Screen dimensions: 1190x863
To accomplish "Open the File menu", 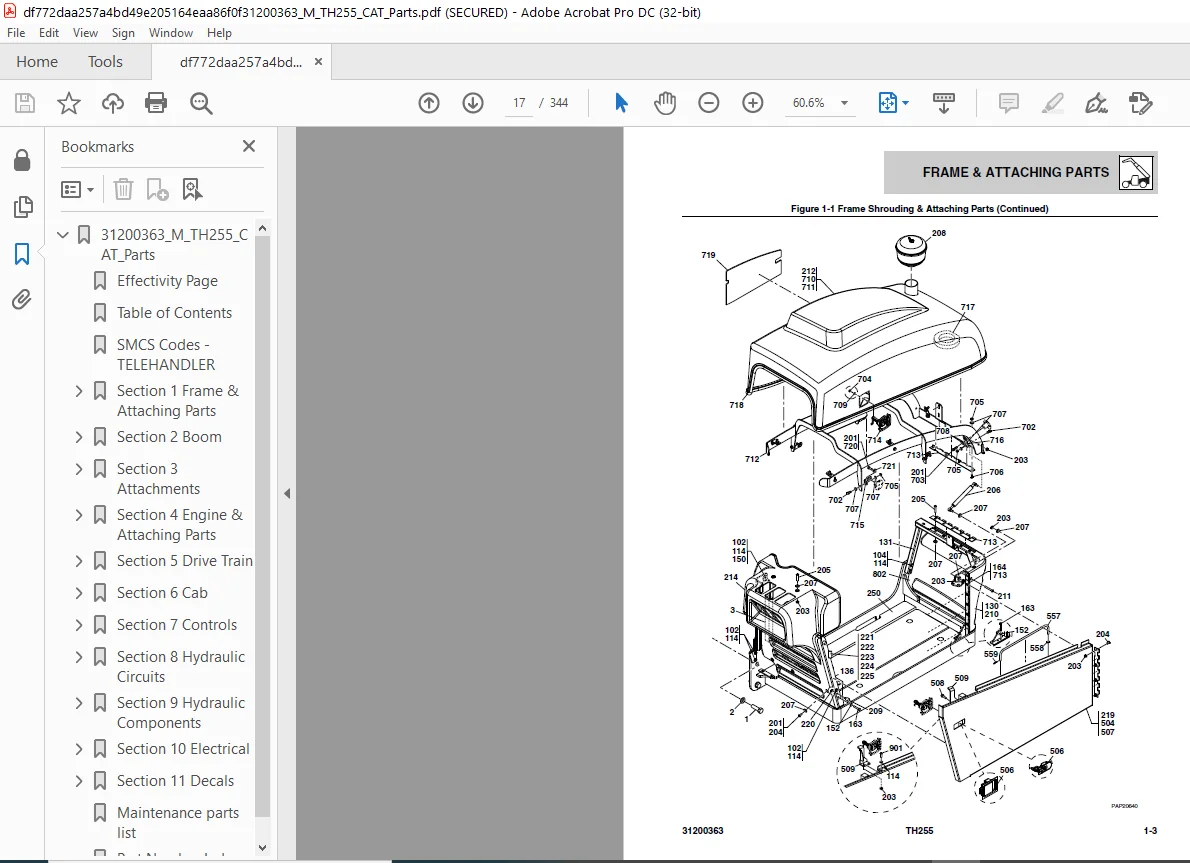I will coord(16,33).
